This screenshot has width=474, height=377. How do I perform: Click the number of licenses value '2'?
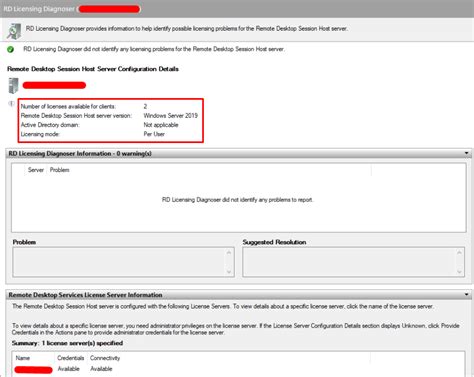145,106
